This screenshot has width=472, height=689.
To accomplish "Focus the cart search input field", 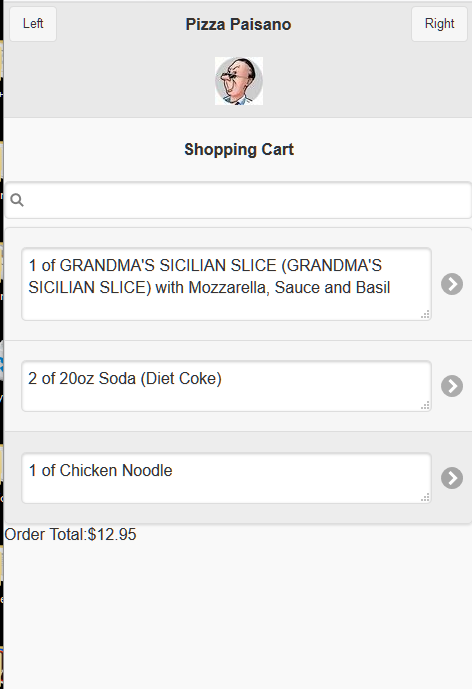I will (x=238, y=200).
